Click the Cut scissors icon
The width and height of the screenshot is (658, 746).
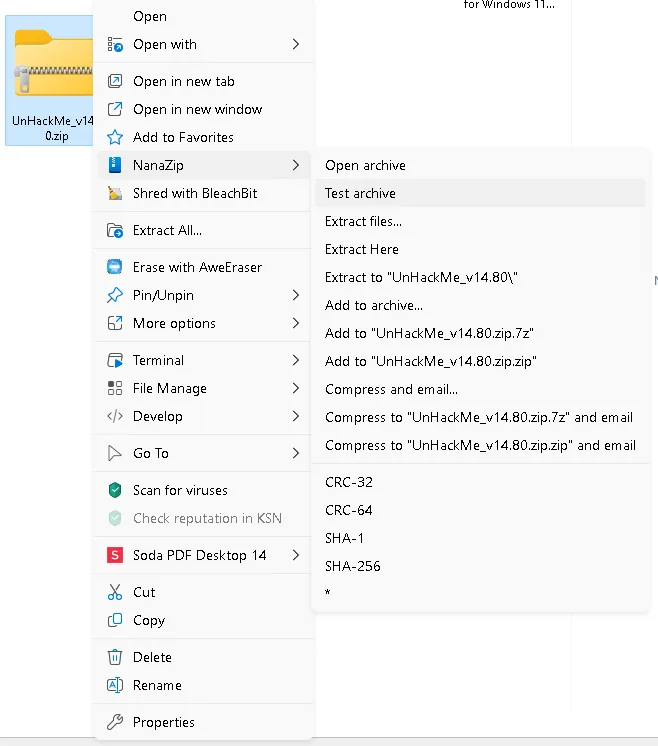[115, 592]
